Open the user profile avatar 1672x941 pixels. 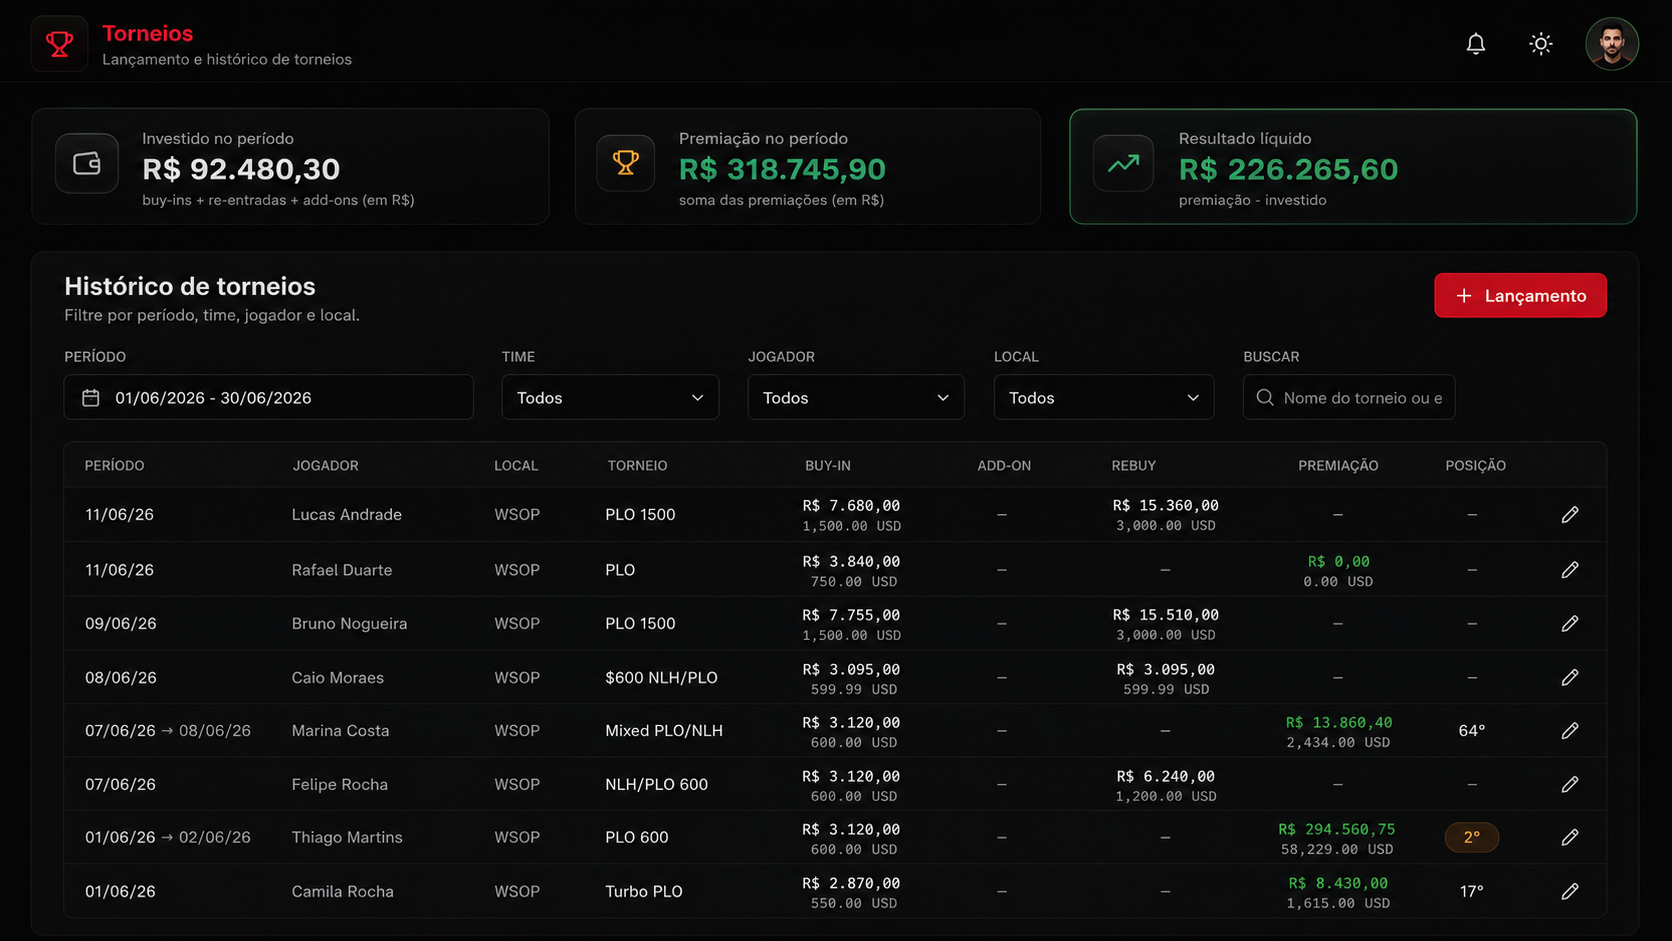click(x=1611, y=44)
